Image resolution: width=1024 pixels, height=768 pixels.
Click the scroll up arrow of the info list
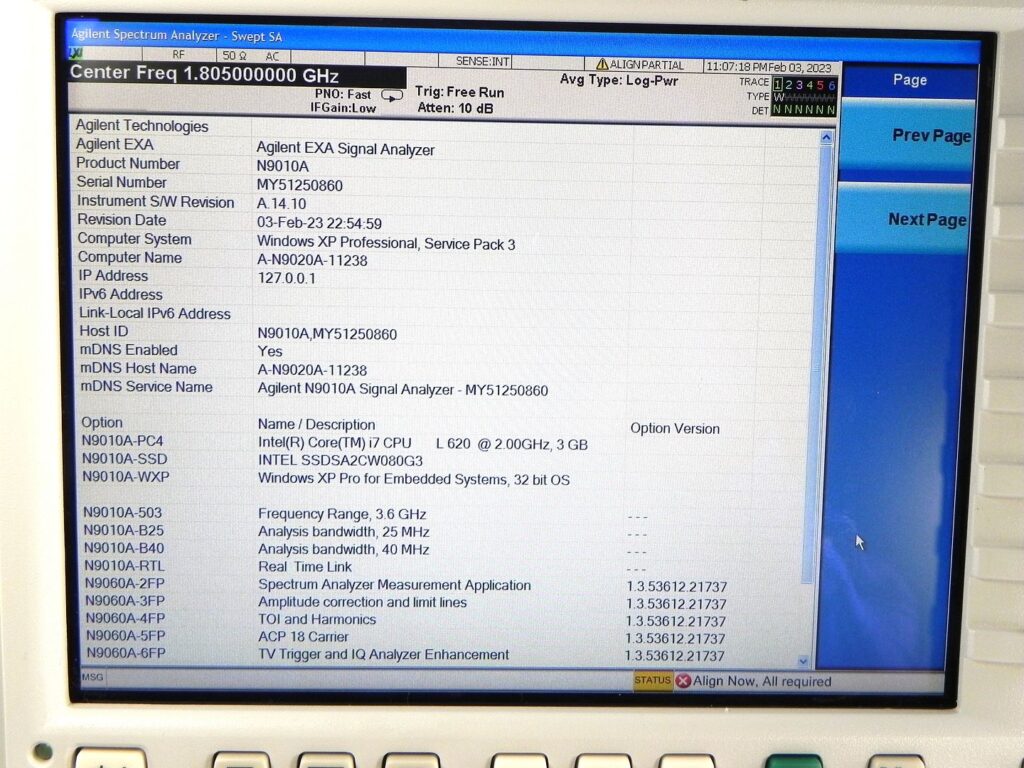(826, 138)
